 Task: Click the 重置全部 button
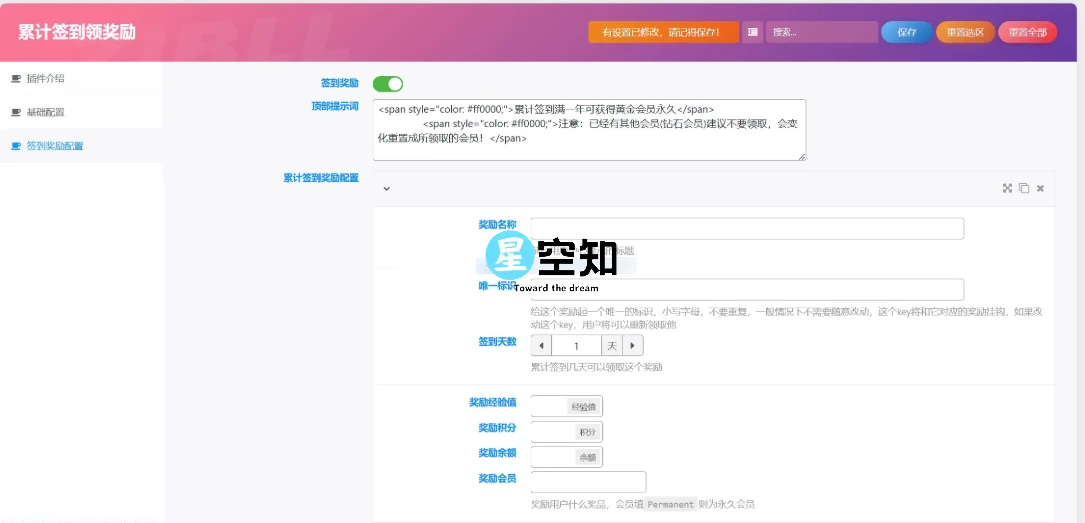pyautogui.click(x=1028, y=32)
